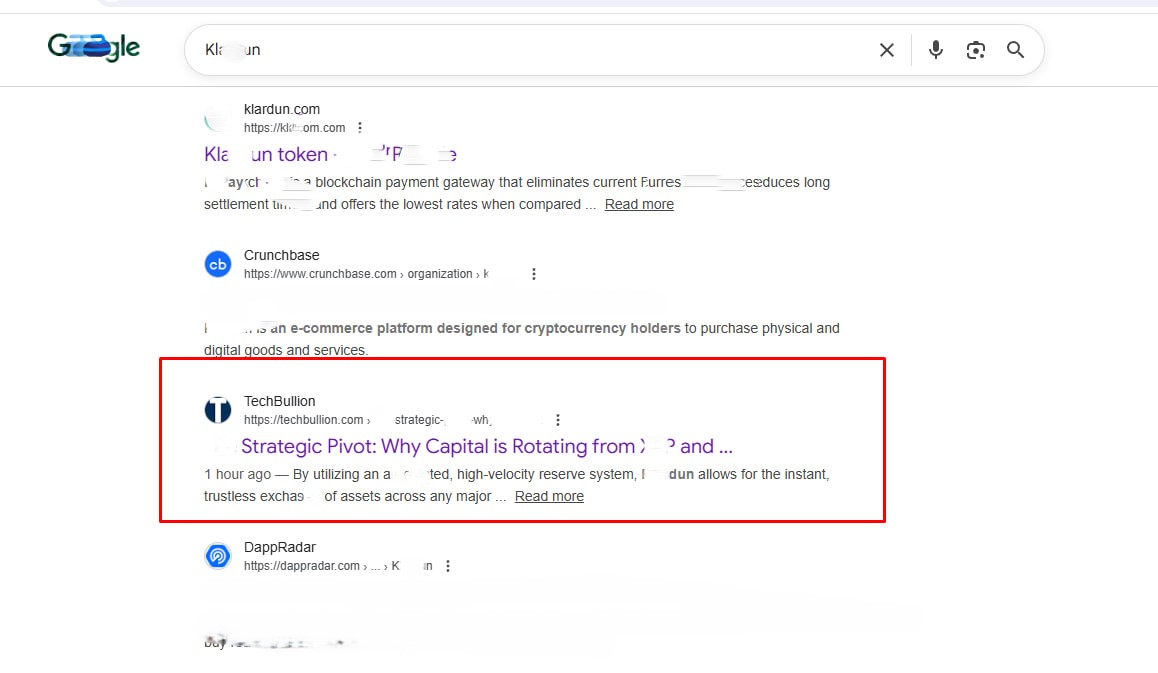
Task: Open the klardun token result title
Action: click(x=330, y=154)
